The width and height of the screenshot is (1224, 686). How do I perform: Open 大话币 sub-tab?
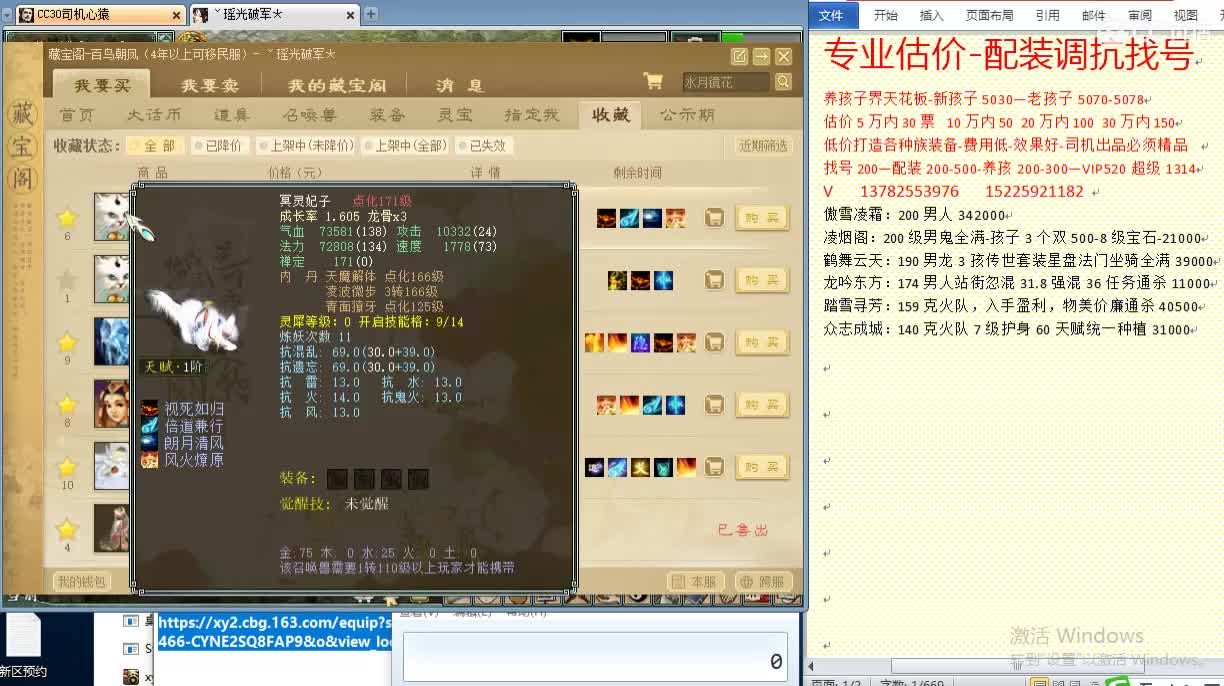154,114
